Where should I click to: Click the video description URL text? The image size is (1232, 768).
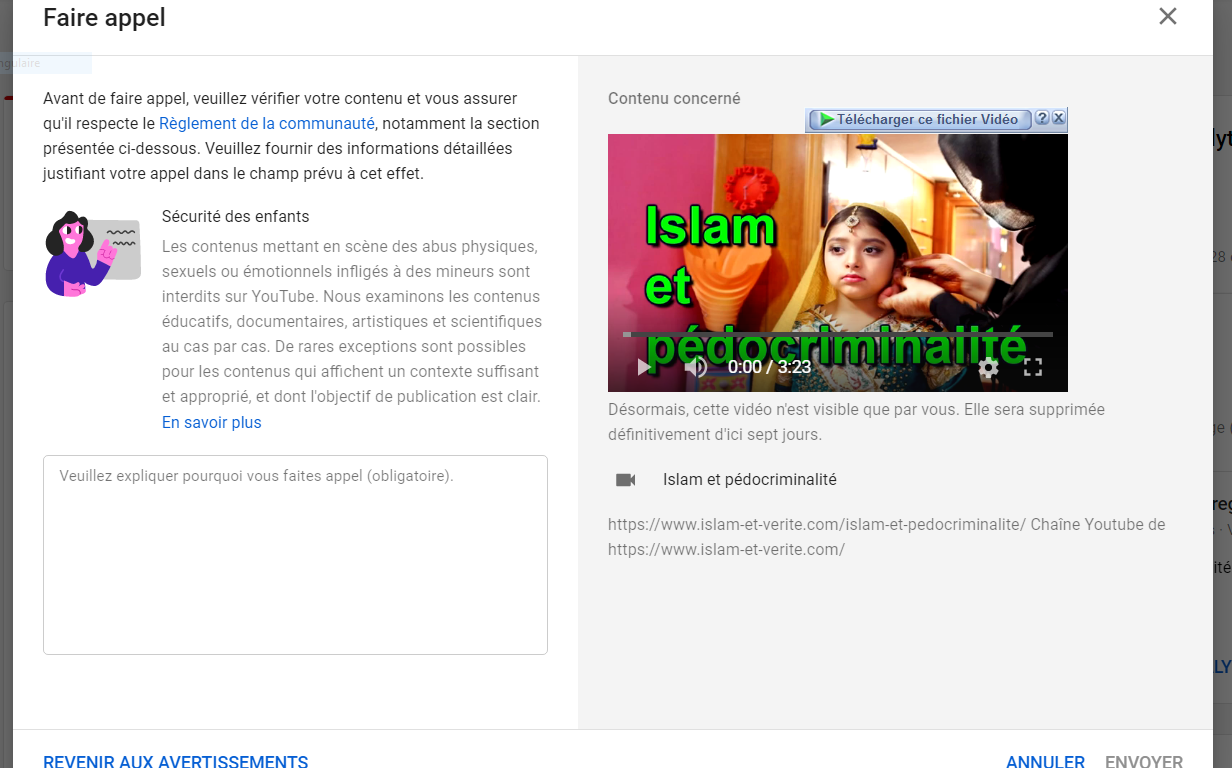pyautogui.click(x=886, y=537)
